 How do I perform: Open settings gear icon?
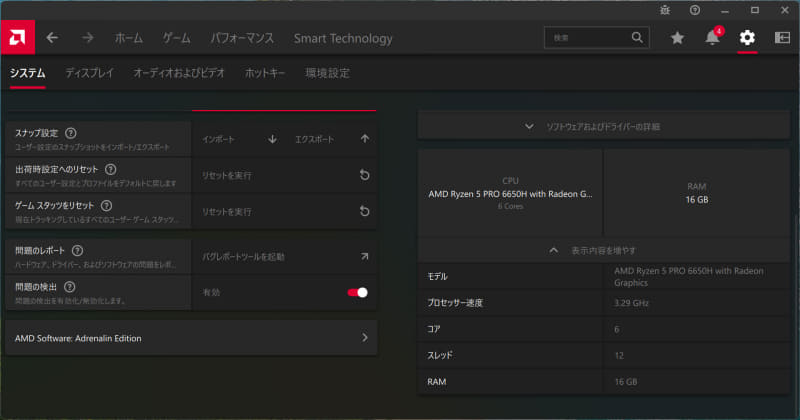(747, 37)
